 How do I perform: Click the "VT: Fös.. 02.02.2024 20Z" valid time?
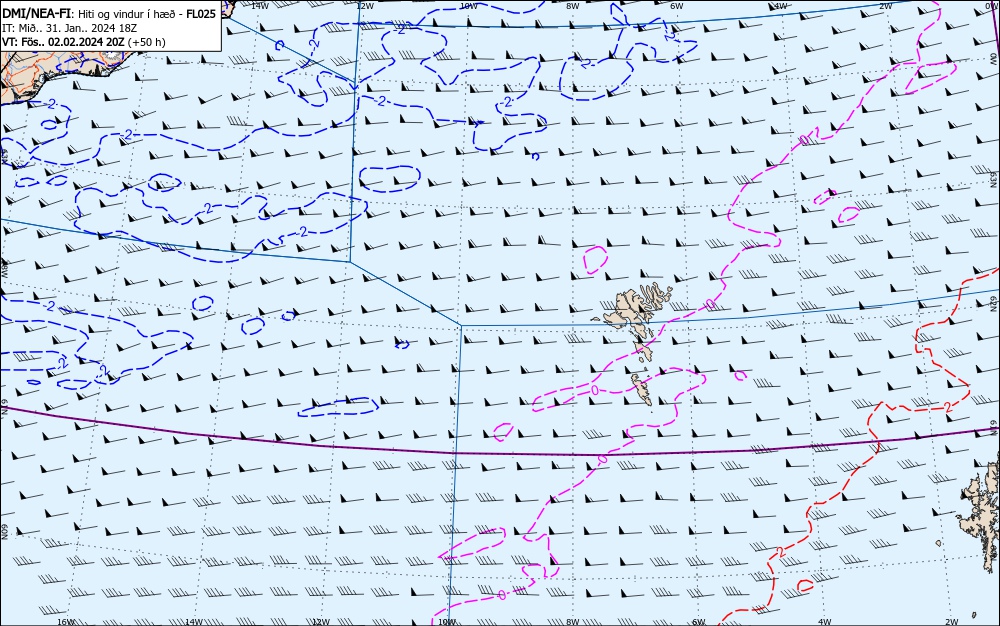pos(63,42)
